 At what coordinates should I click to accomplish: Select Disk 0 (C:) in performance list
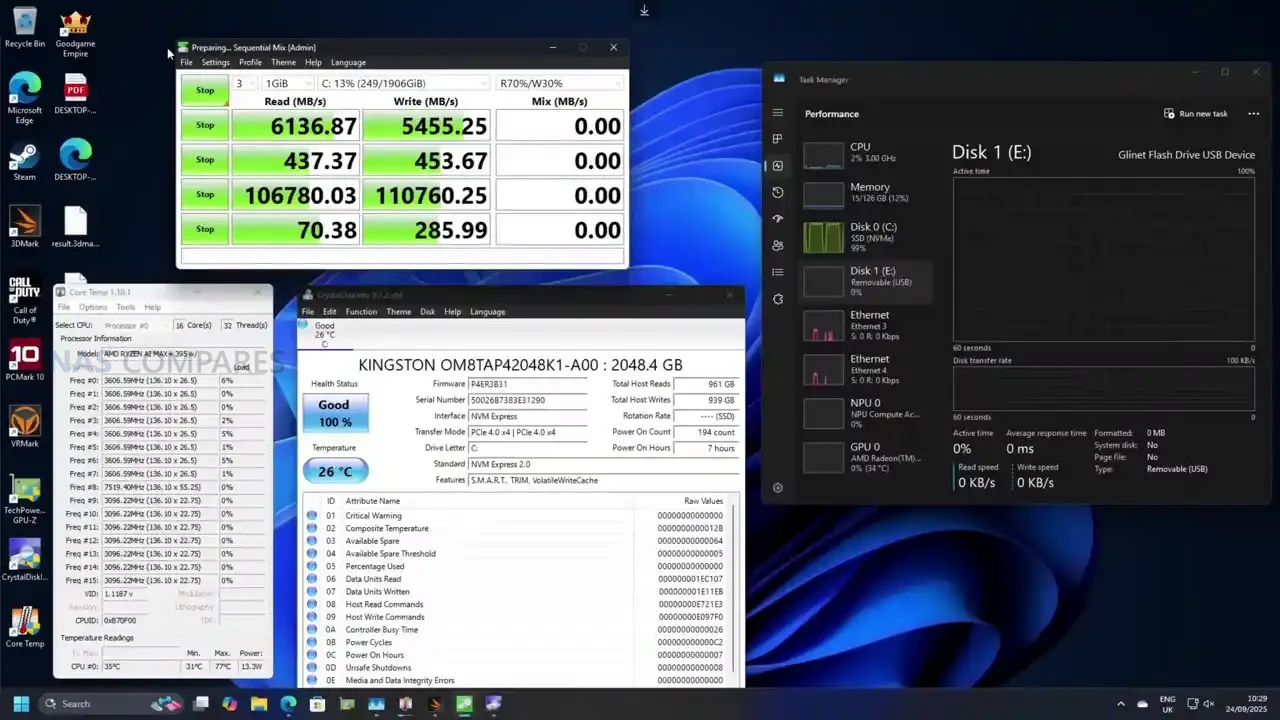click(x=867, y=237)
